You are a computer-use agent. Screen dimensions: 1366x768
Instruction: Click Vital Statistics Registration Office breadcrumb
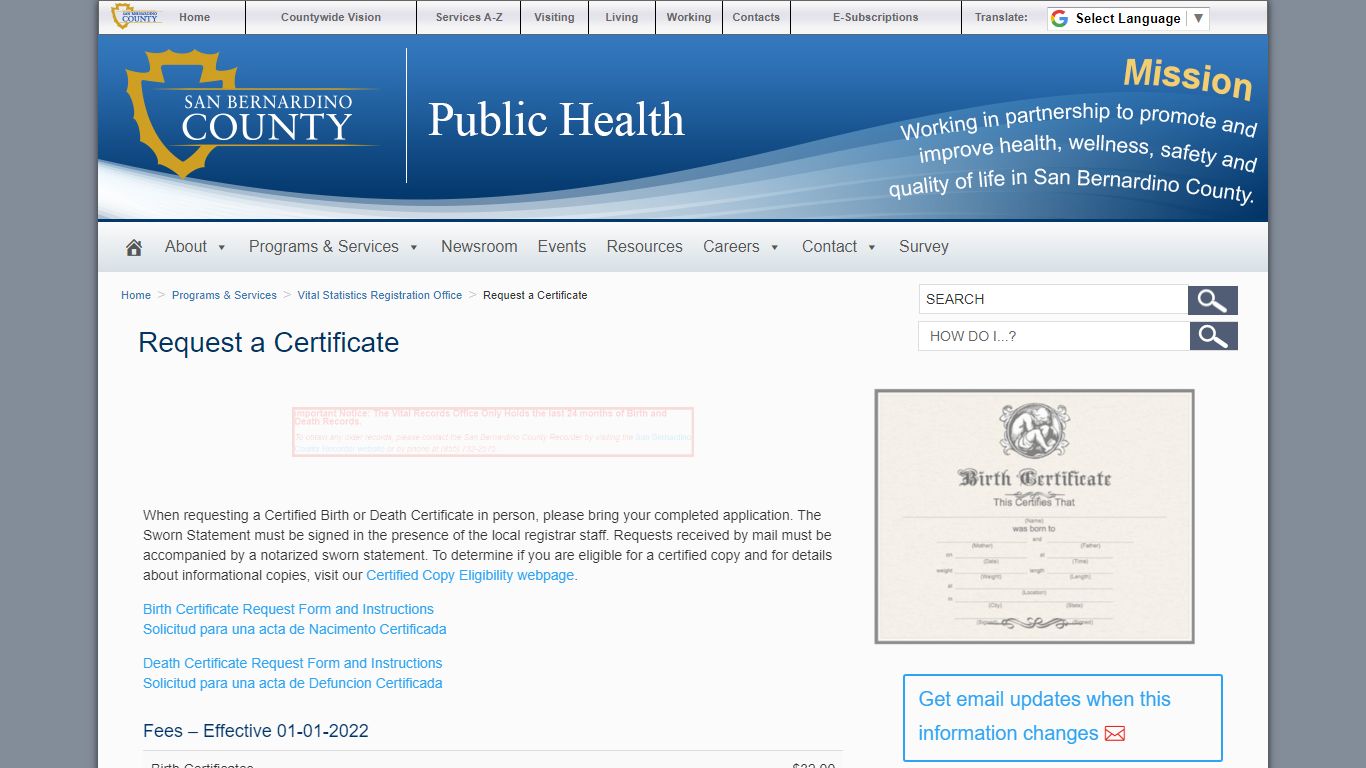[380, 295]
